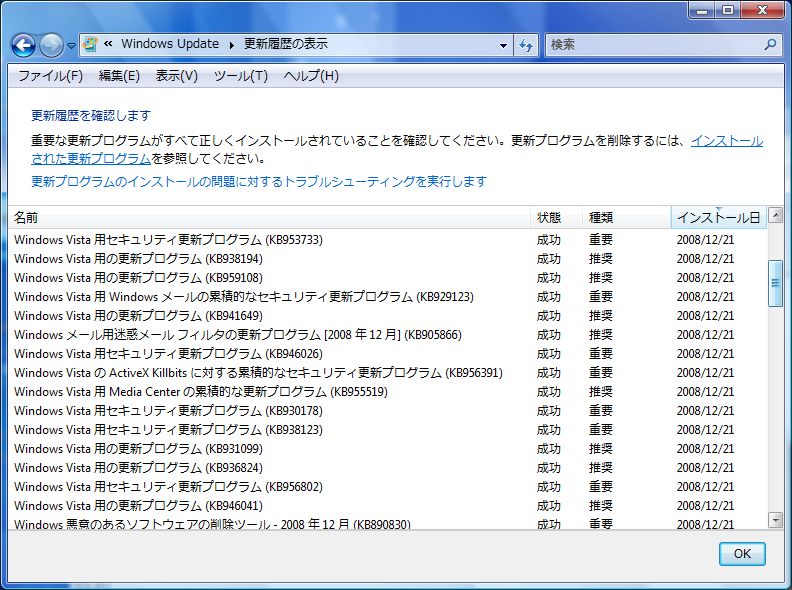Open the ファイル(F) menu
Screen dimensions: 792x590
51,76
